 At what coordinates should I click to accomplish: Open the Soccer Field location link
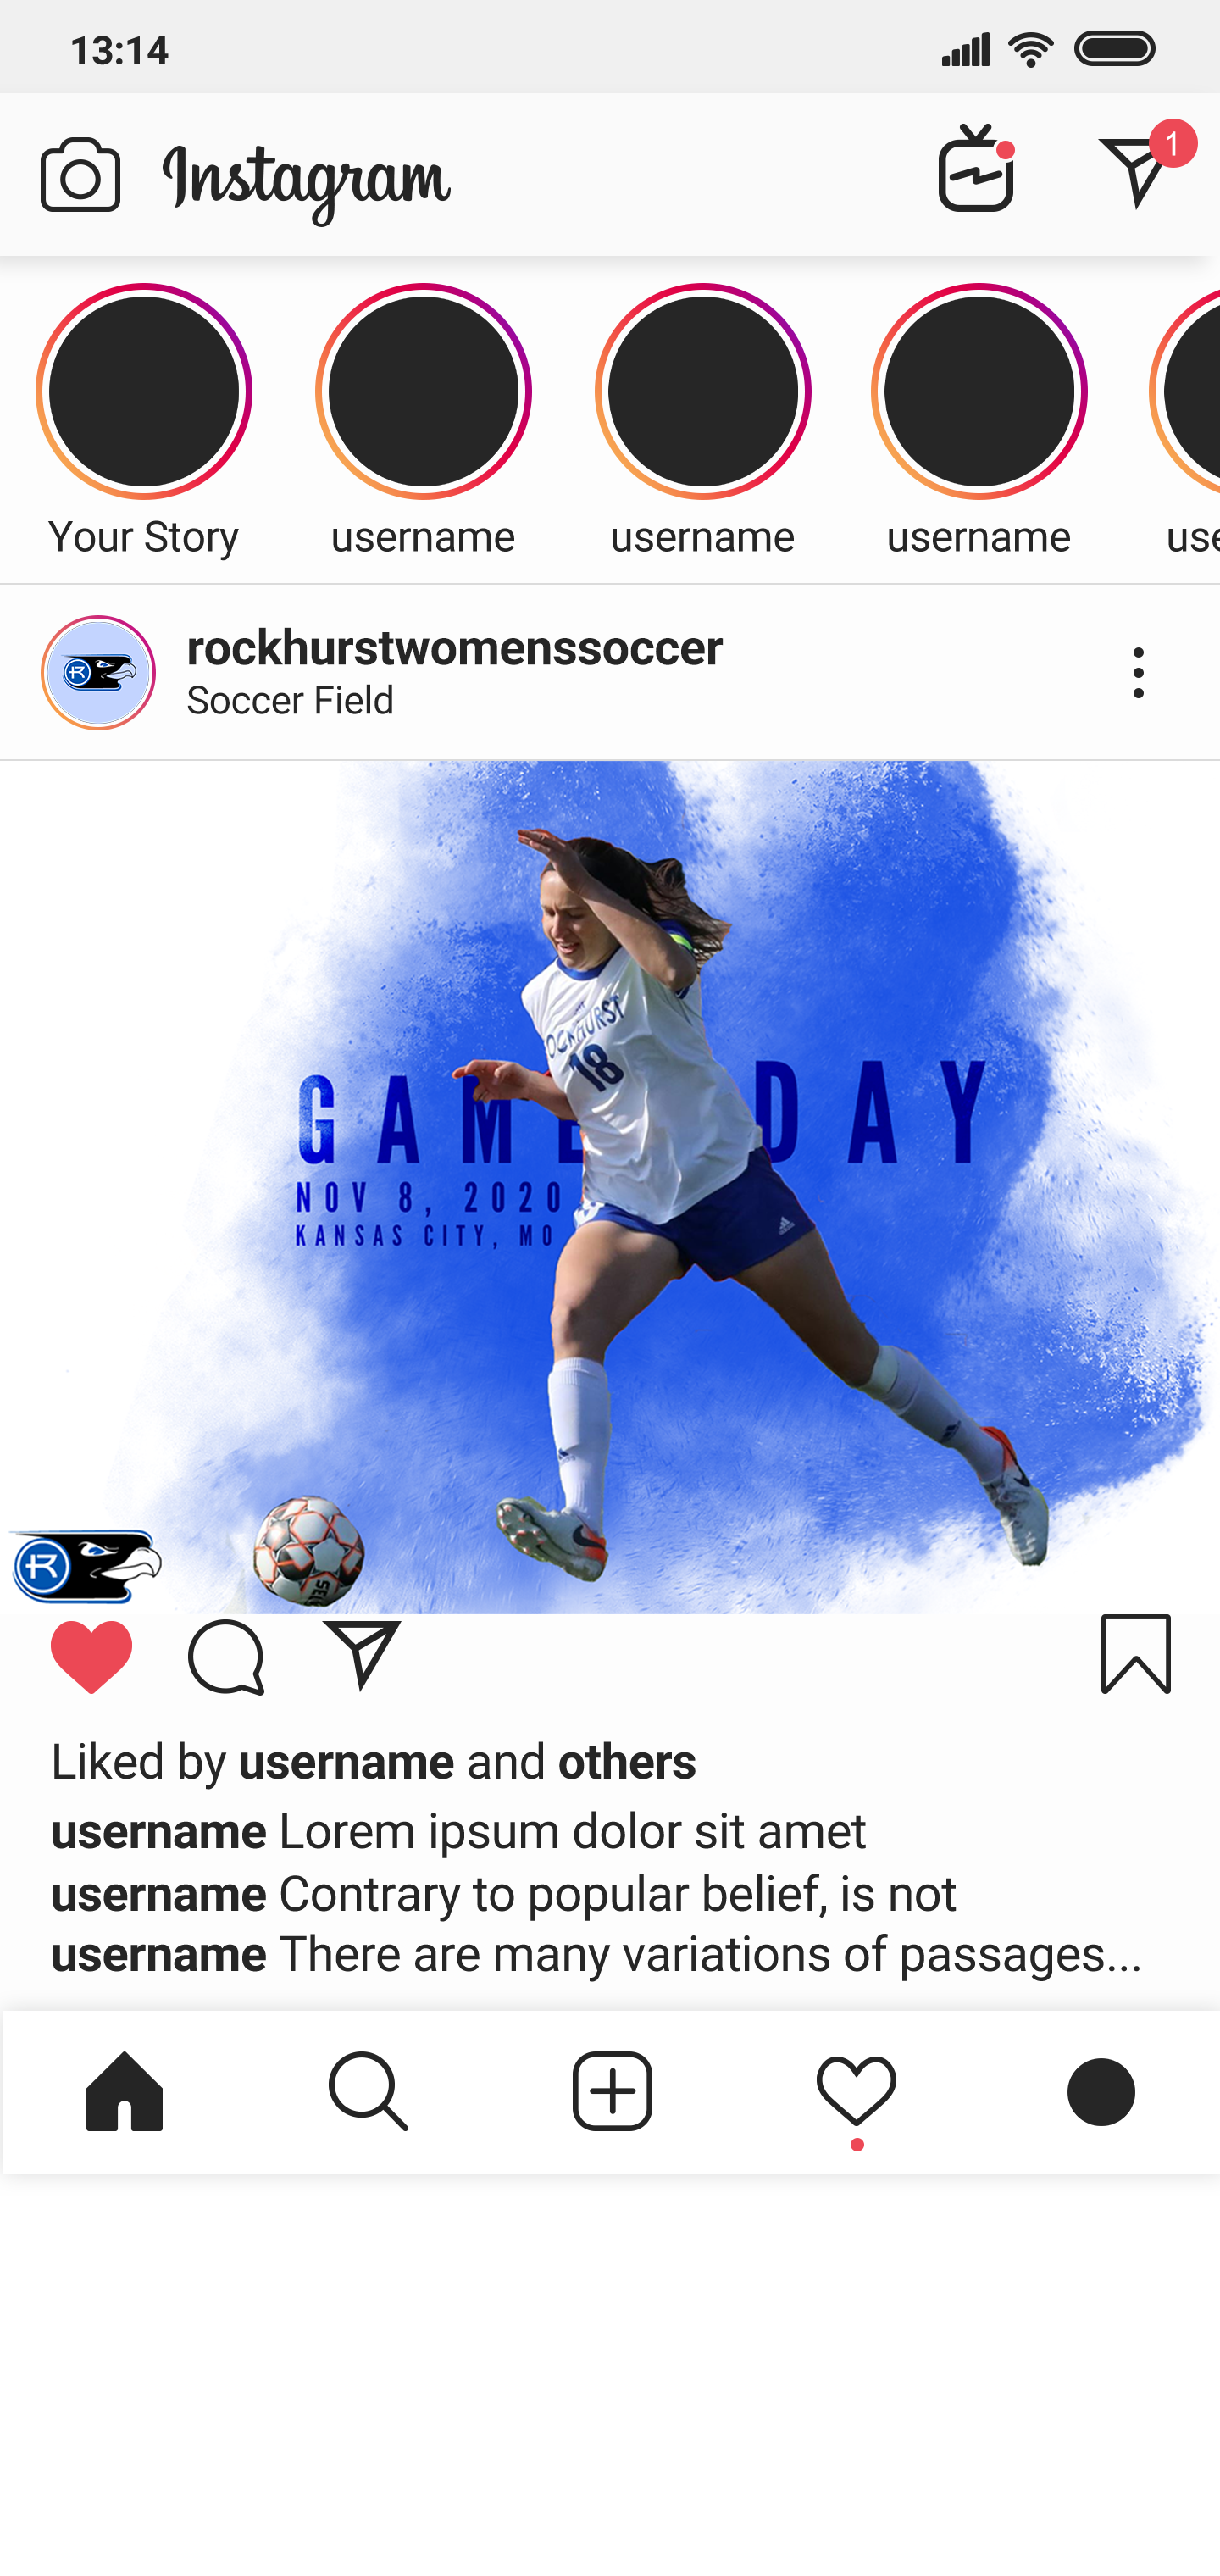tap(290, 700)
